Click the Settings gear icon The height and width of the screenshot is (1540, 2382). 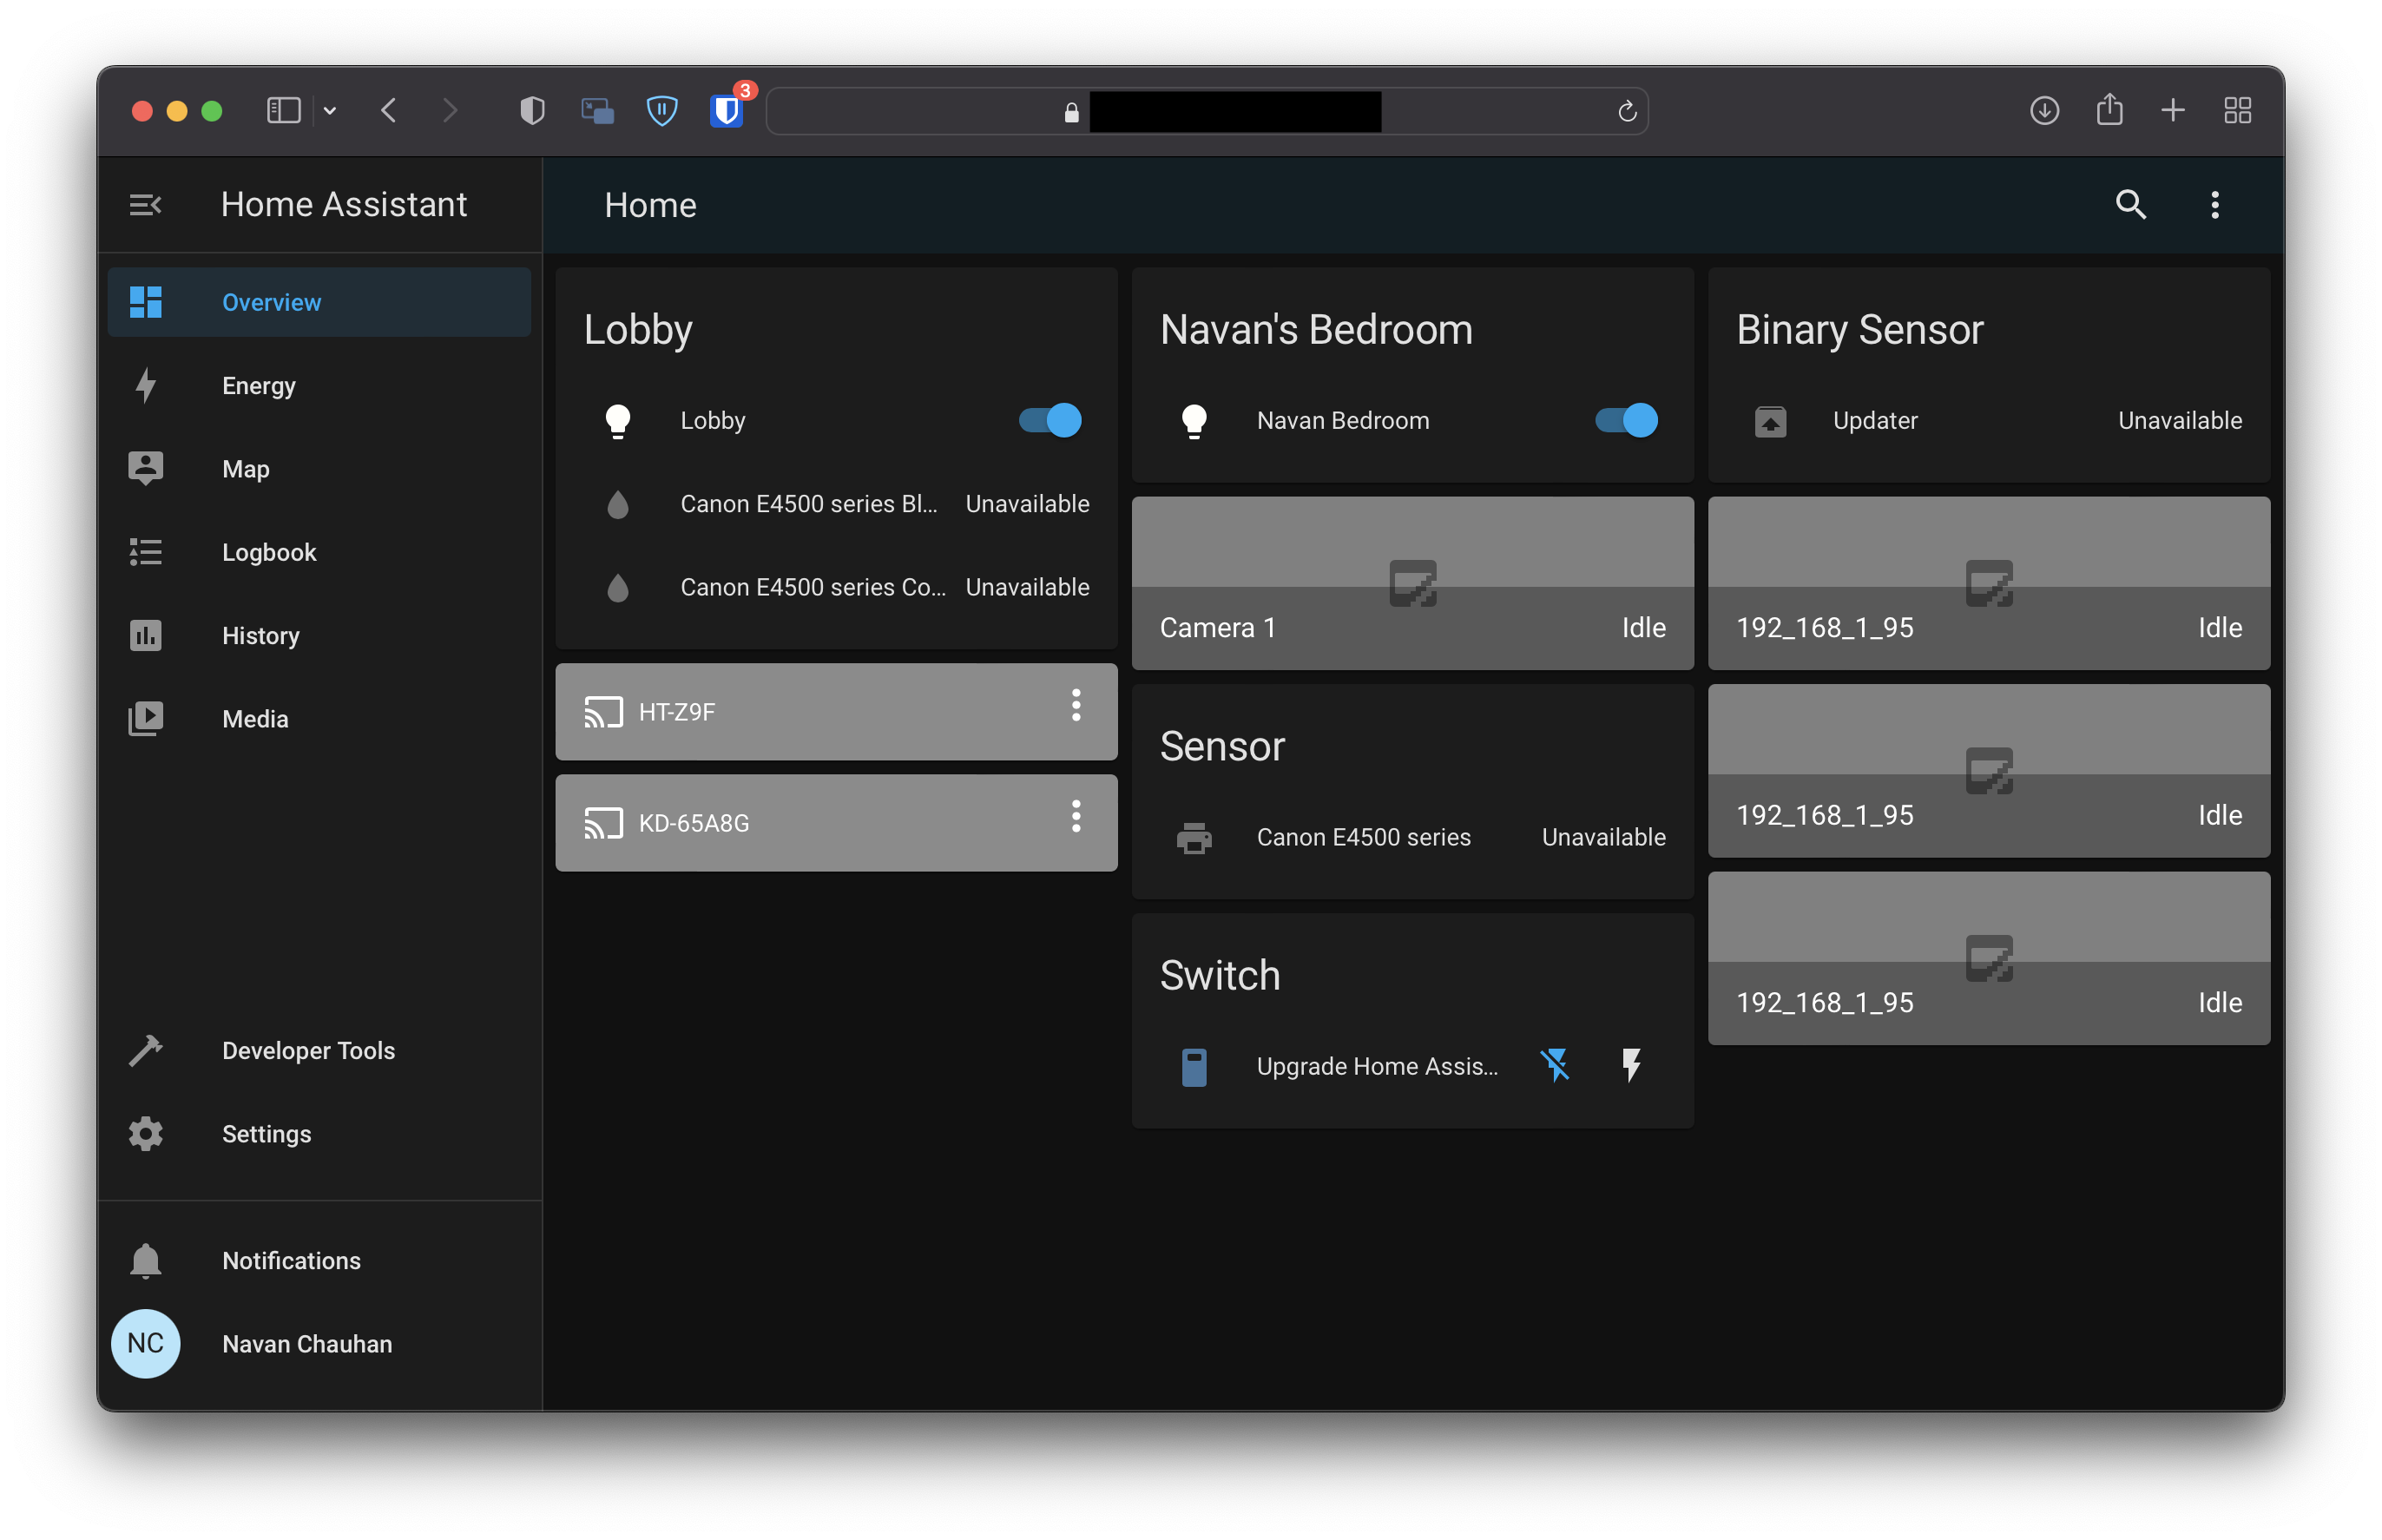click(x=146, y=1134)
